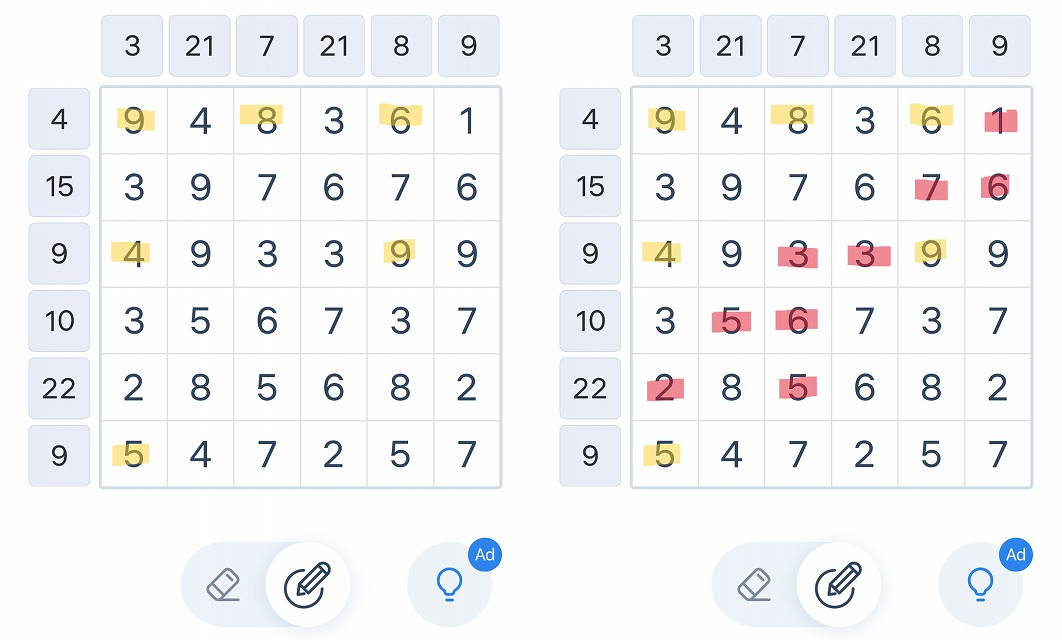The height and width of the screenshot is (640, 1062).
Task: Toggle yellow-highlighted 9 in left grid's first row
Action: 134,121
